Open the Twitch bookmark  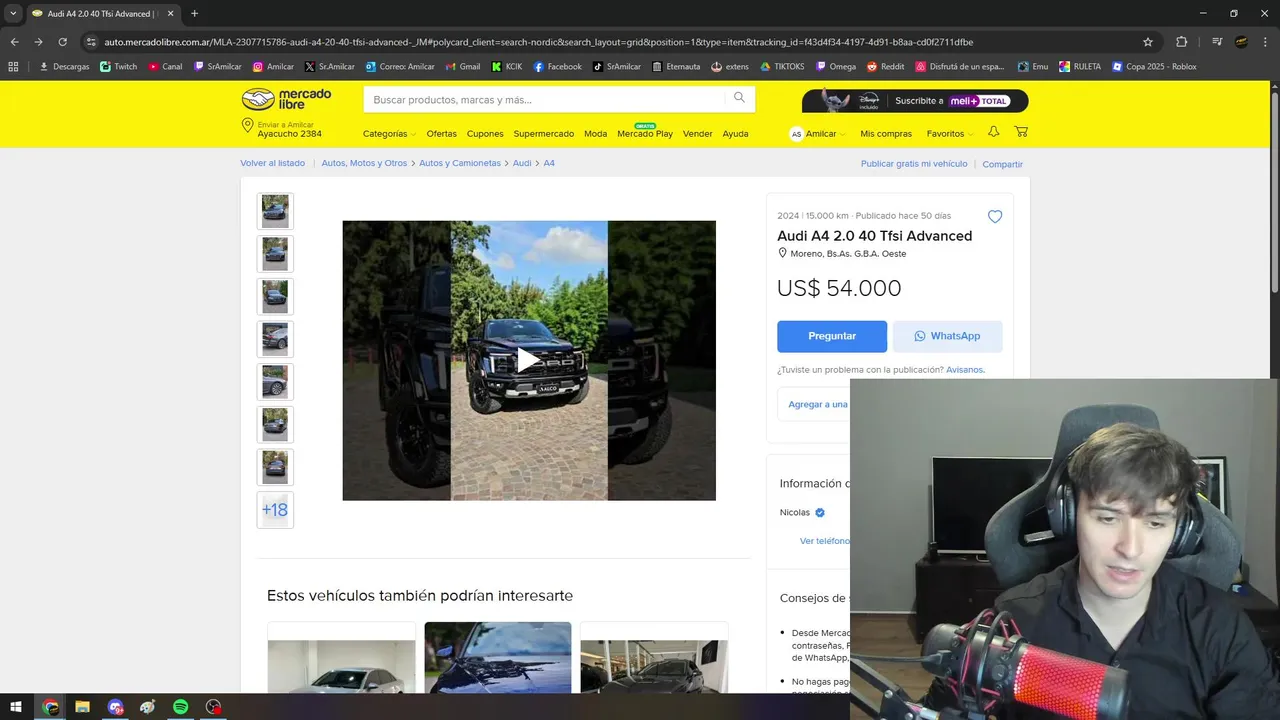coord(119,67)
